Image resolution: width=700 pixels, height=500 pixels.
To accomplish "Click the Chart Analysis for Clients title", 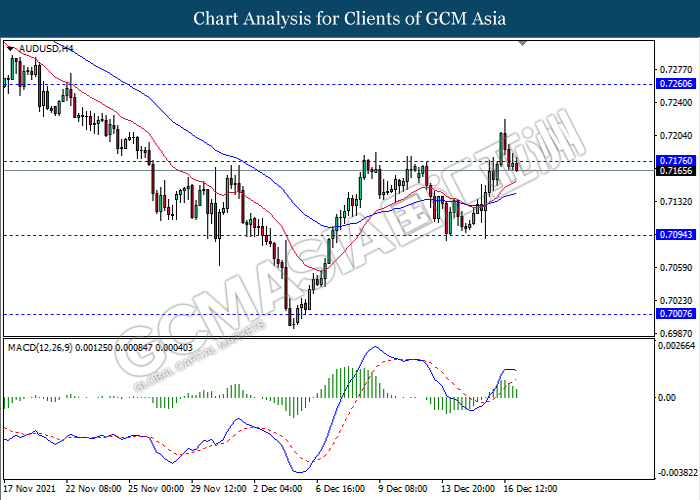I will tap(350, 19).
